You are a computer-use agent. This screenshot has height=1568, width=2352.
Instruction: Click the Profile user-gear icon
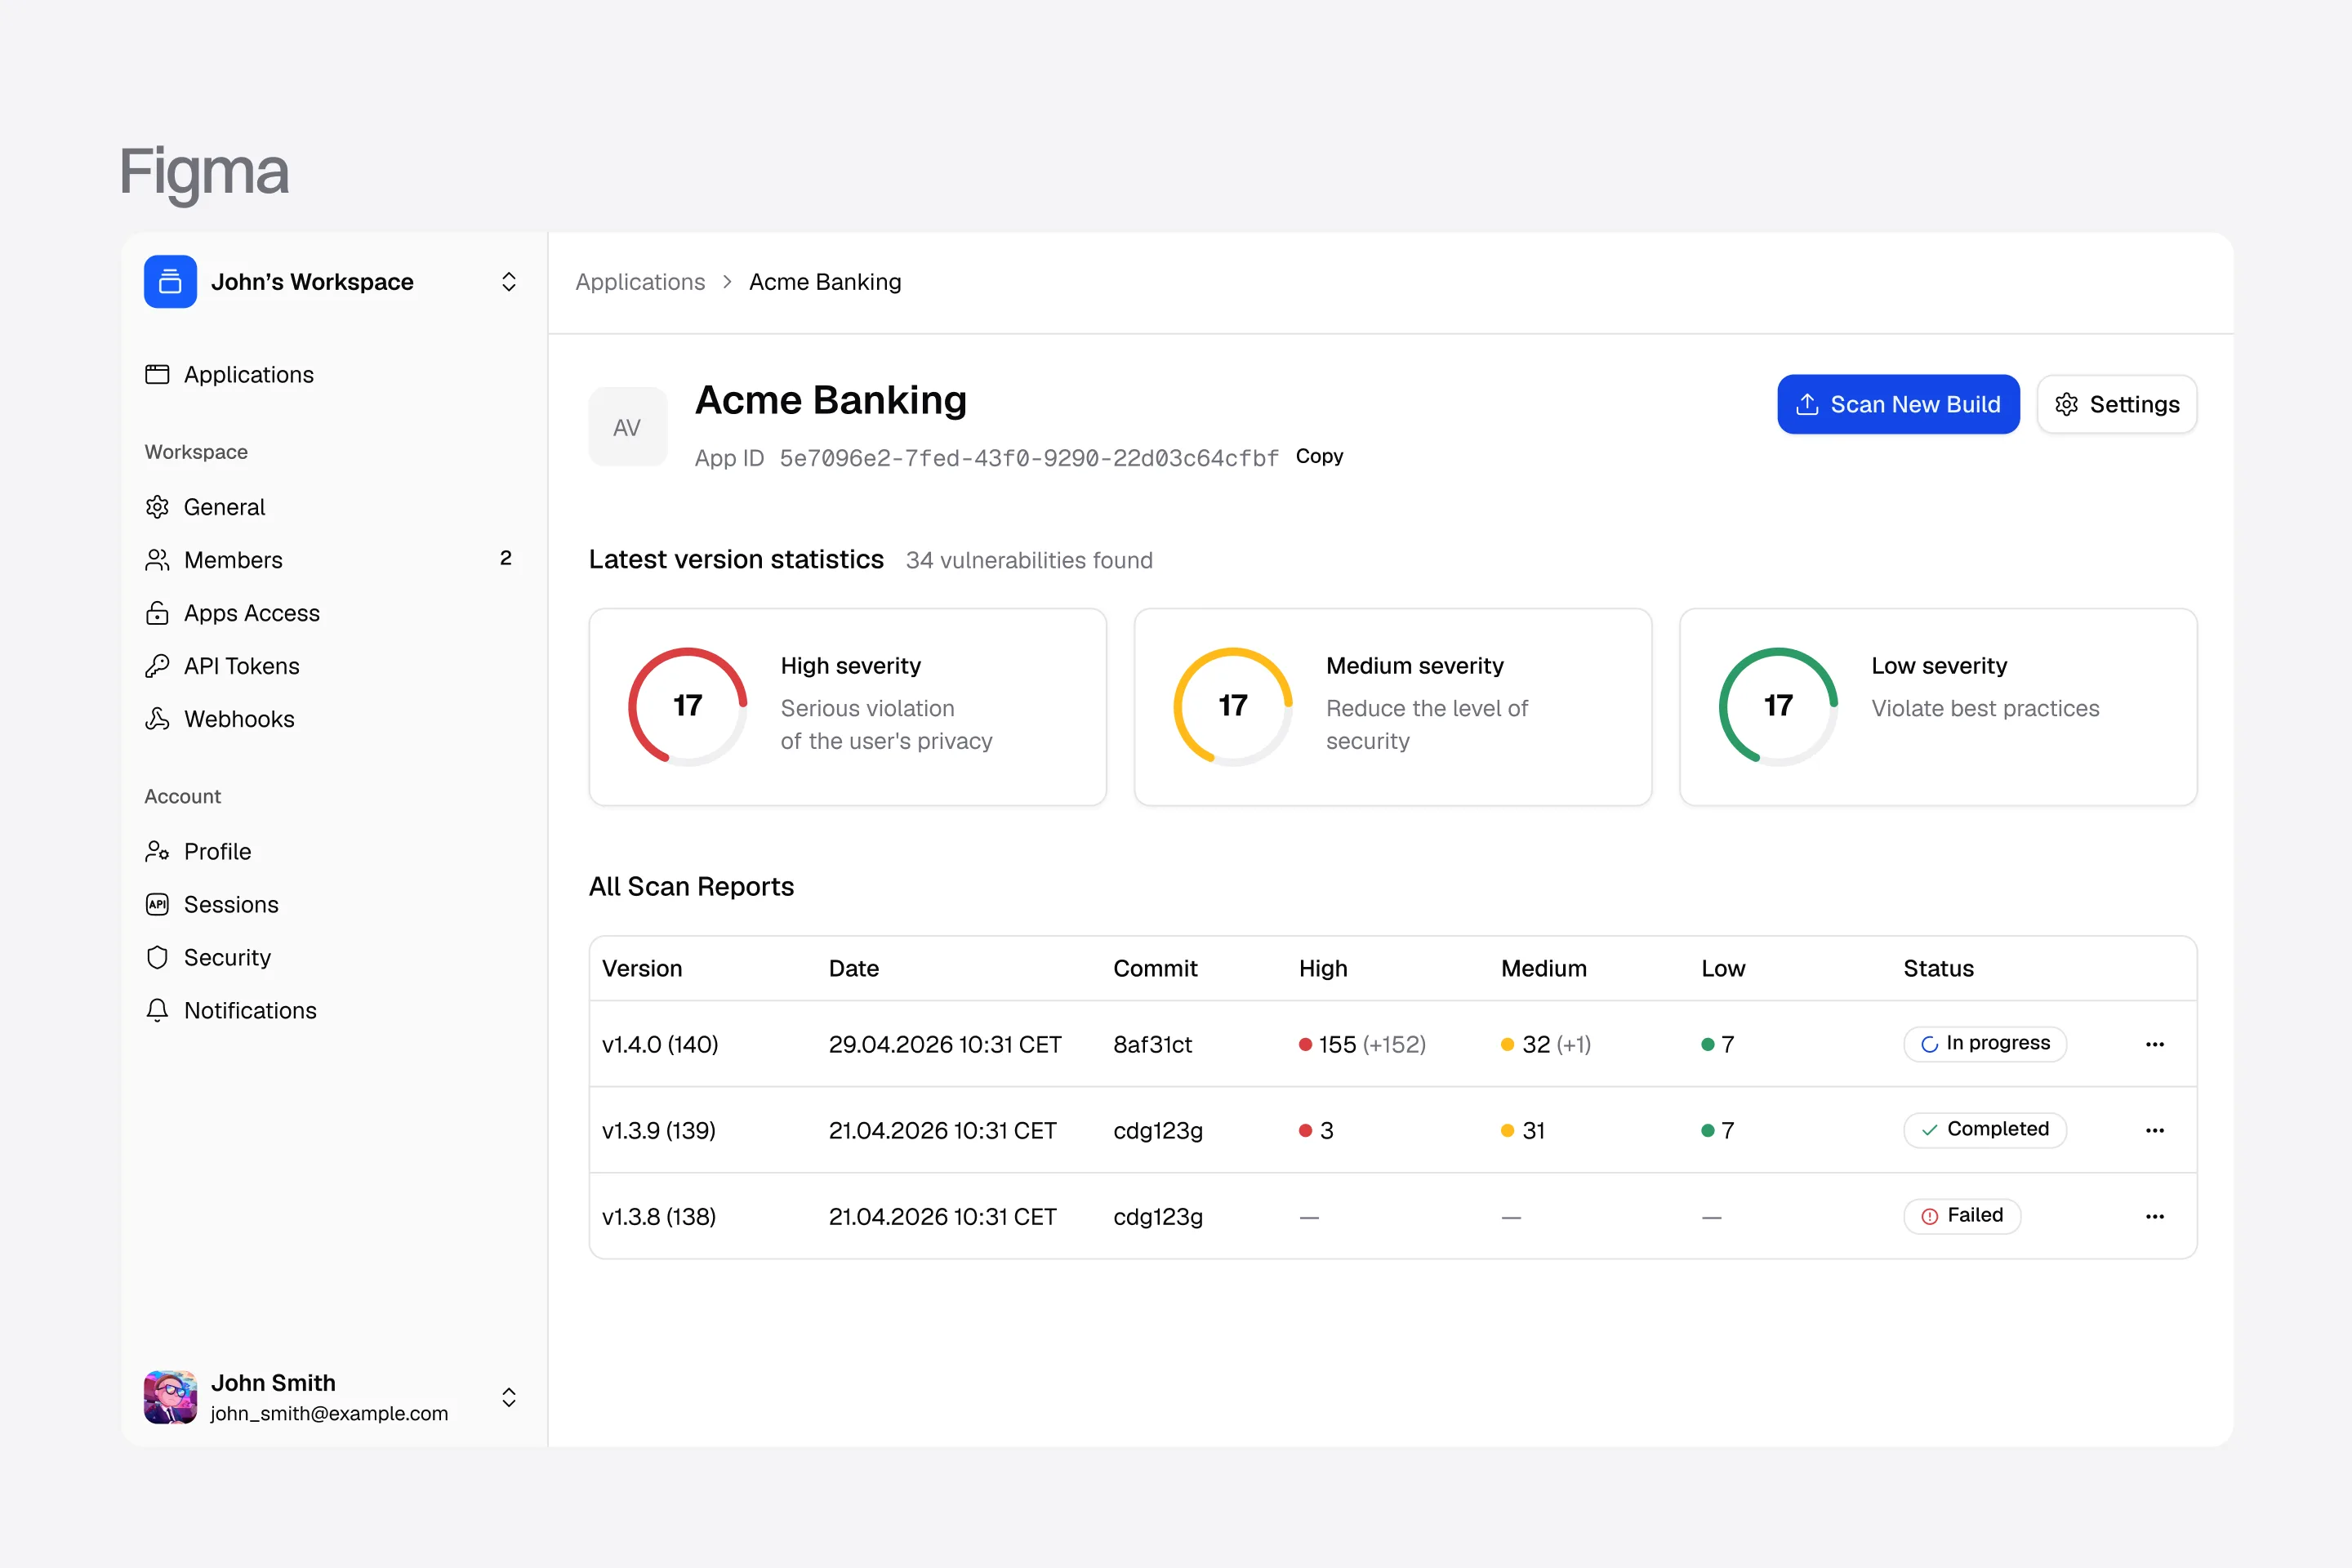coord(157,851)
